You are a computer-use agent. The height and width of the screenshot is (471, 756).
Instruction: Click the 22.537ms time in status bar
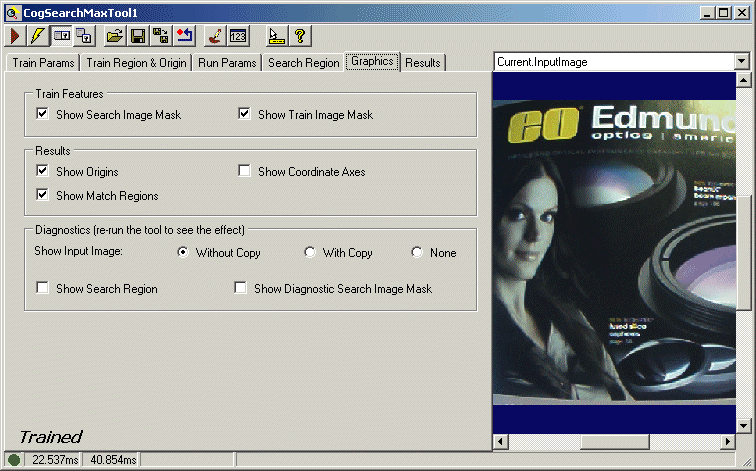pos(55,460)
